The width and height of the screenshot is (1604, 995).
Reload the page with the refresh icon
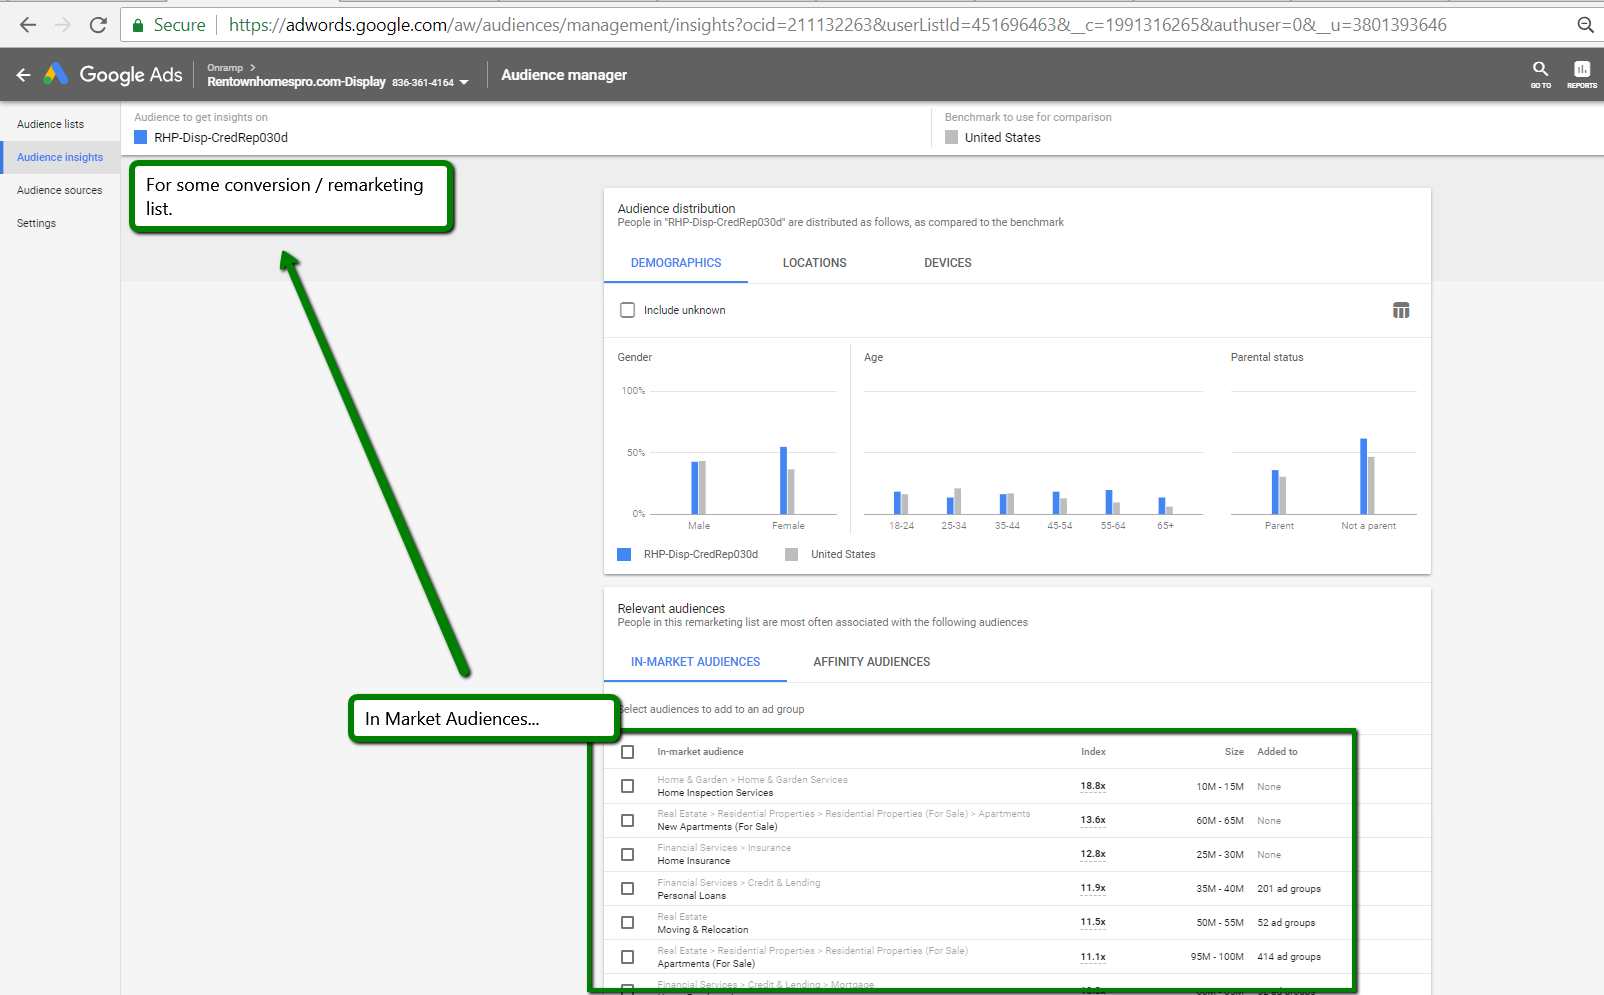pyautogui.click(x=98, y=25)
